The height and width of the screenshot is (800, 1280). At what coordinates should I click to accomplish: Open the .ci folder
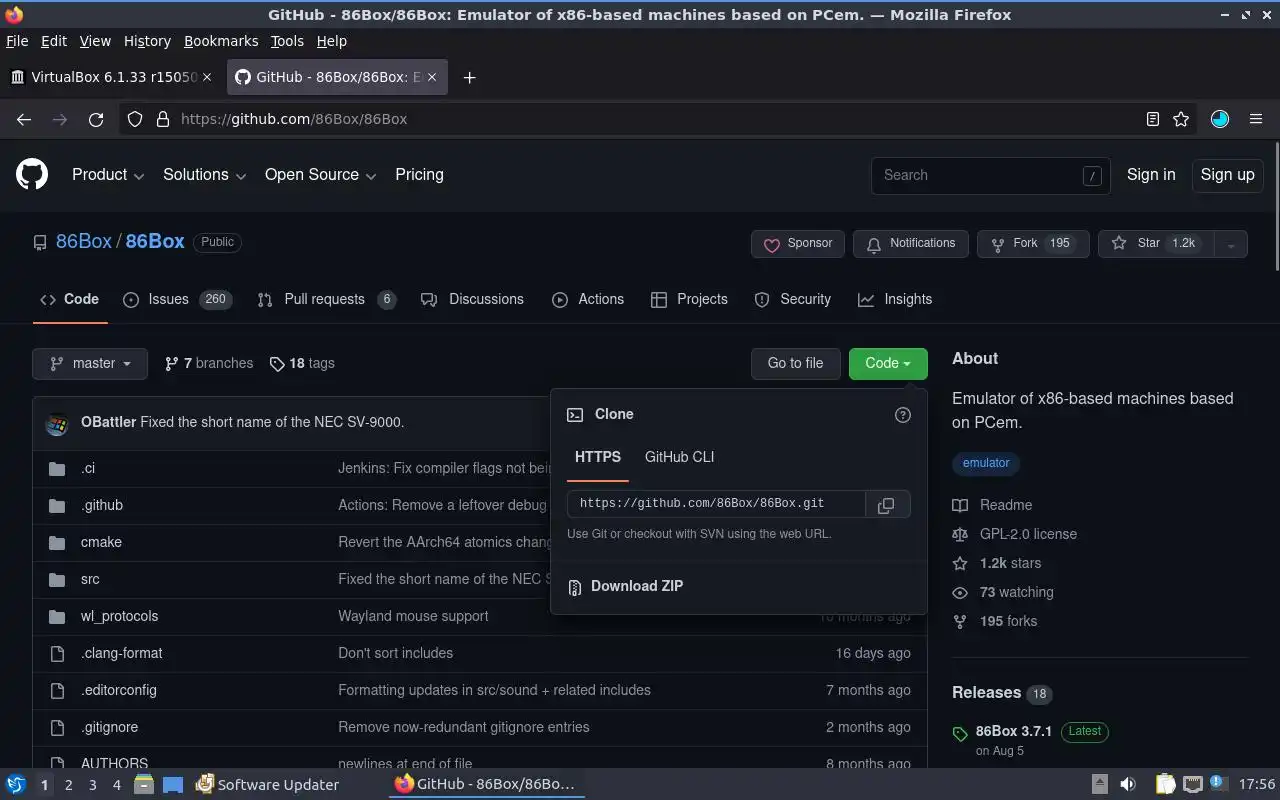[88, 468]
